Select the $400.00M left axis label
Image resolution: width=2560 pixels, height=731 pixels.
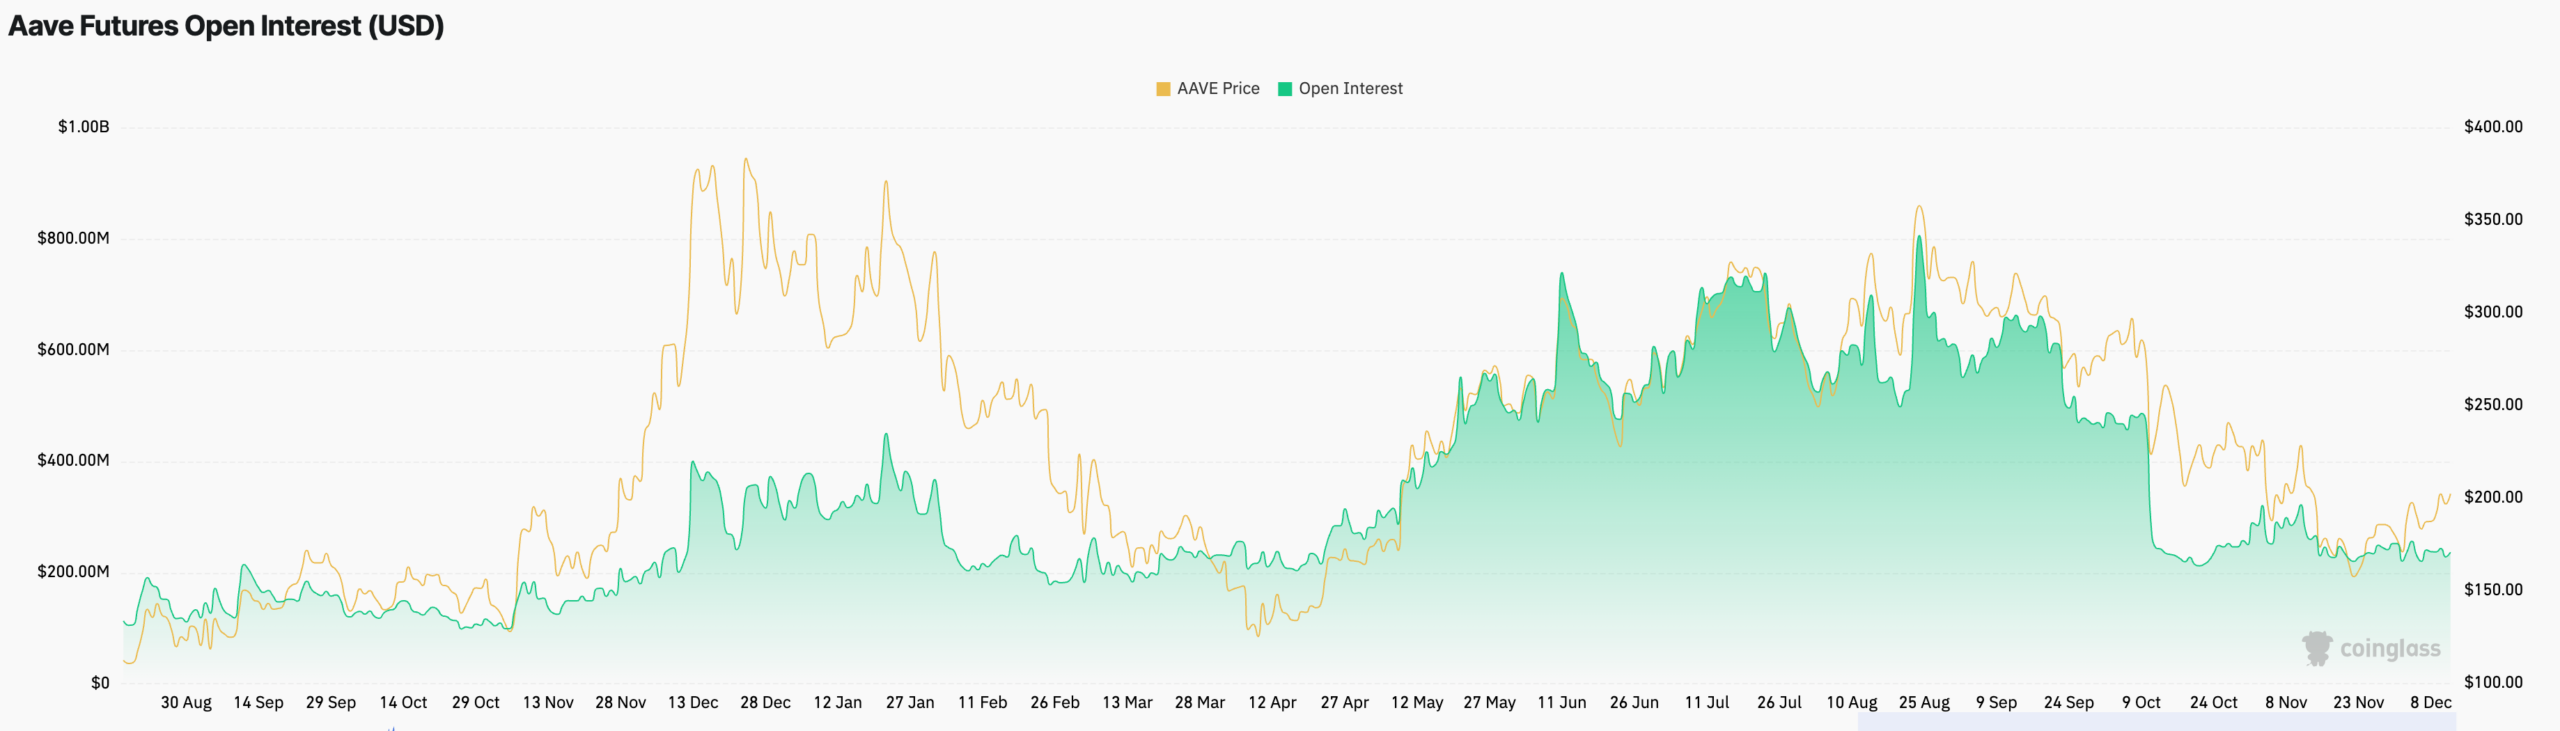click(73, 461)
